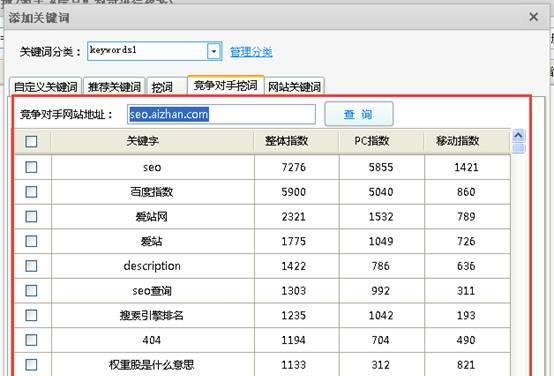Click the 移动指数 column header
The image size is (554, 376).
(x=466, y=141)
